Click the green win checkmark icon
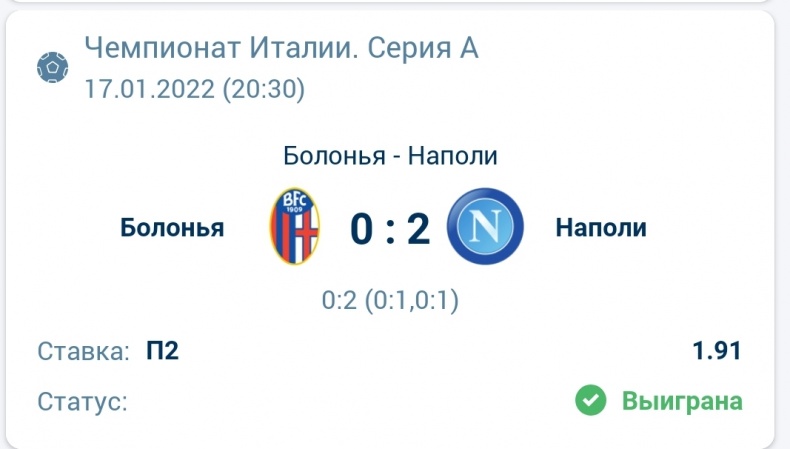This screenshot has width=790, height=449. pos(590,400)
